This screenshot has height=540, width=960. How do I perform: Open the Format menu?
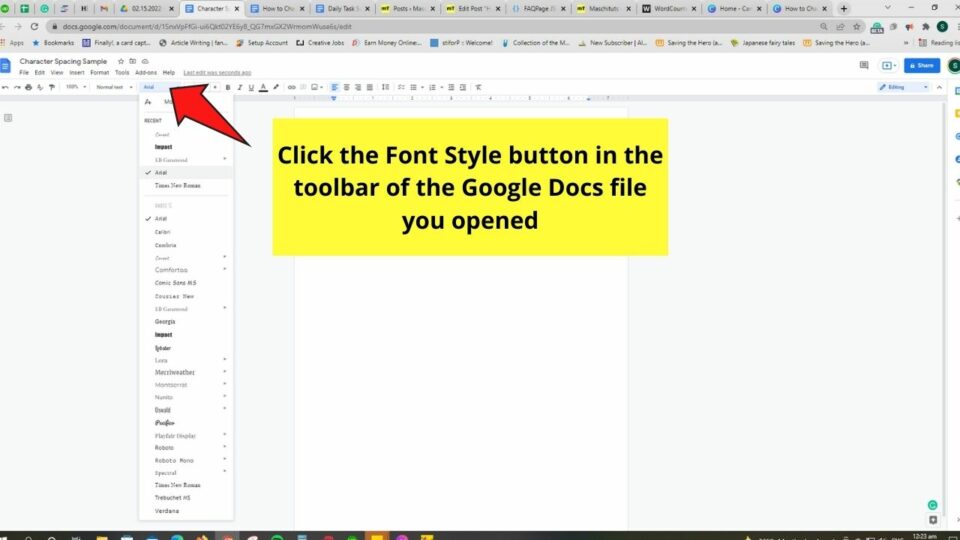99,73
